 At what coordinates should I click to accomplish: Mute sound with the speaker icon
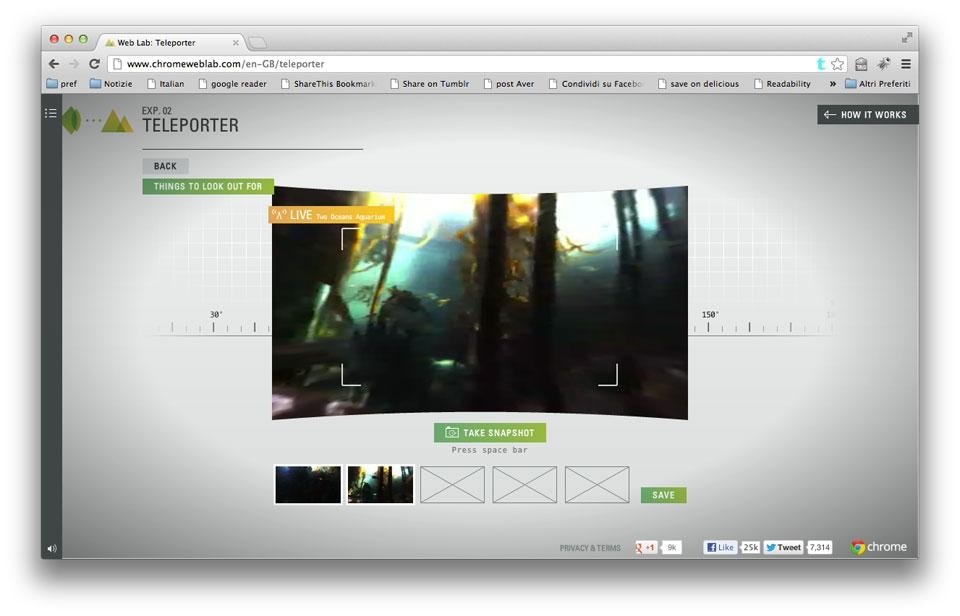pyautogui.click(x=51, y=548)
